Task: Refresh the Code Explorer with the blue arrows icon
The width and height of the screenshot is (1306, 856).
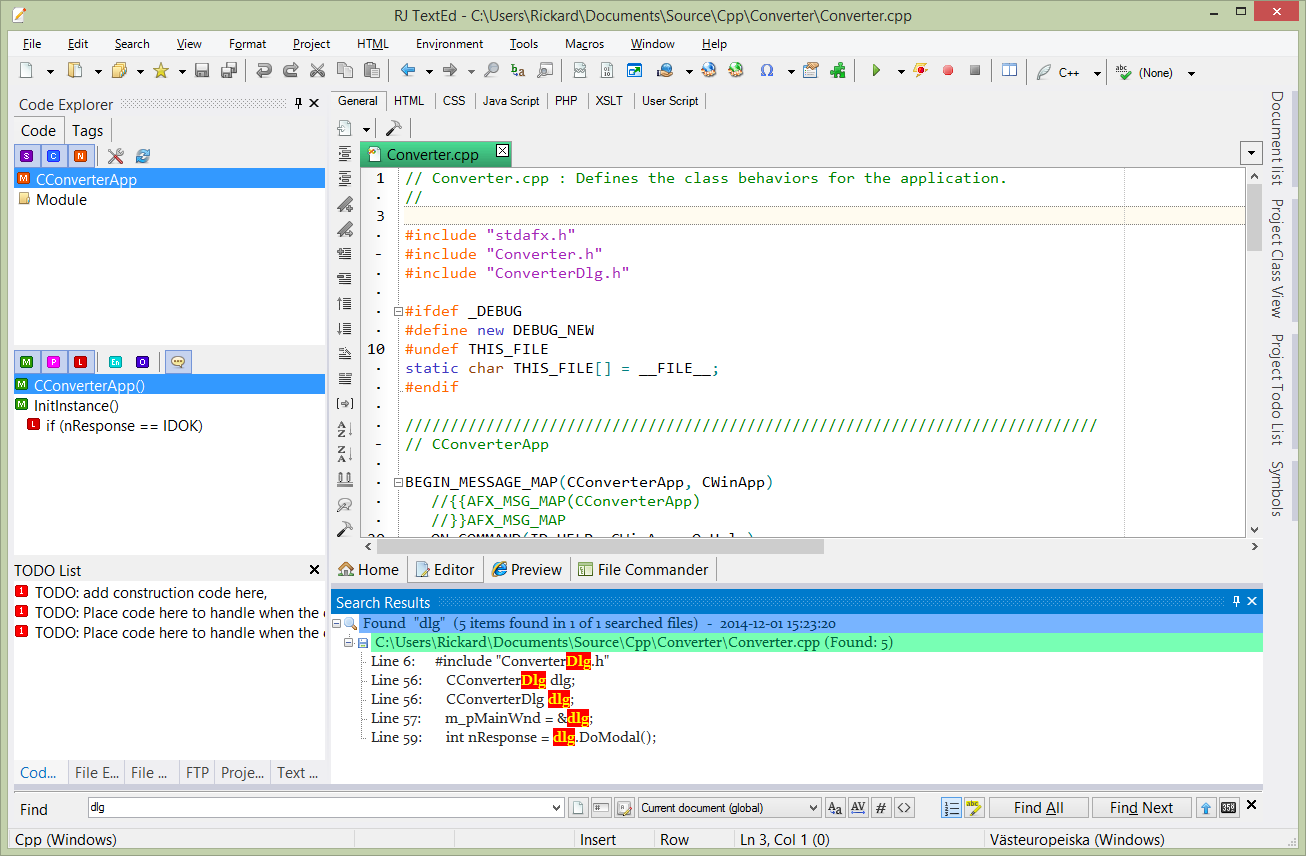Action: click(x=143, y=156)
